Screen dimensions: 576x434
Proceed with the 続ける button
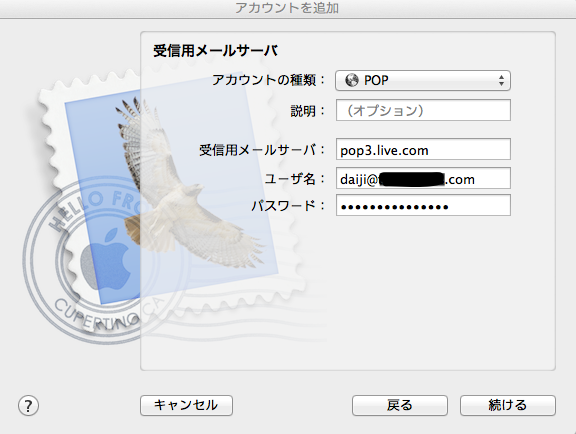tap(508, 405)
